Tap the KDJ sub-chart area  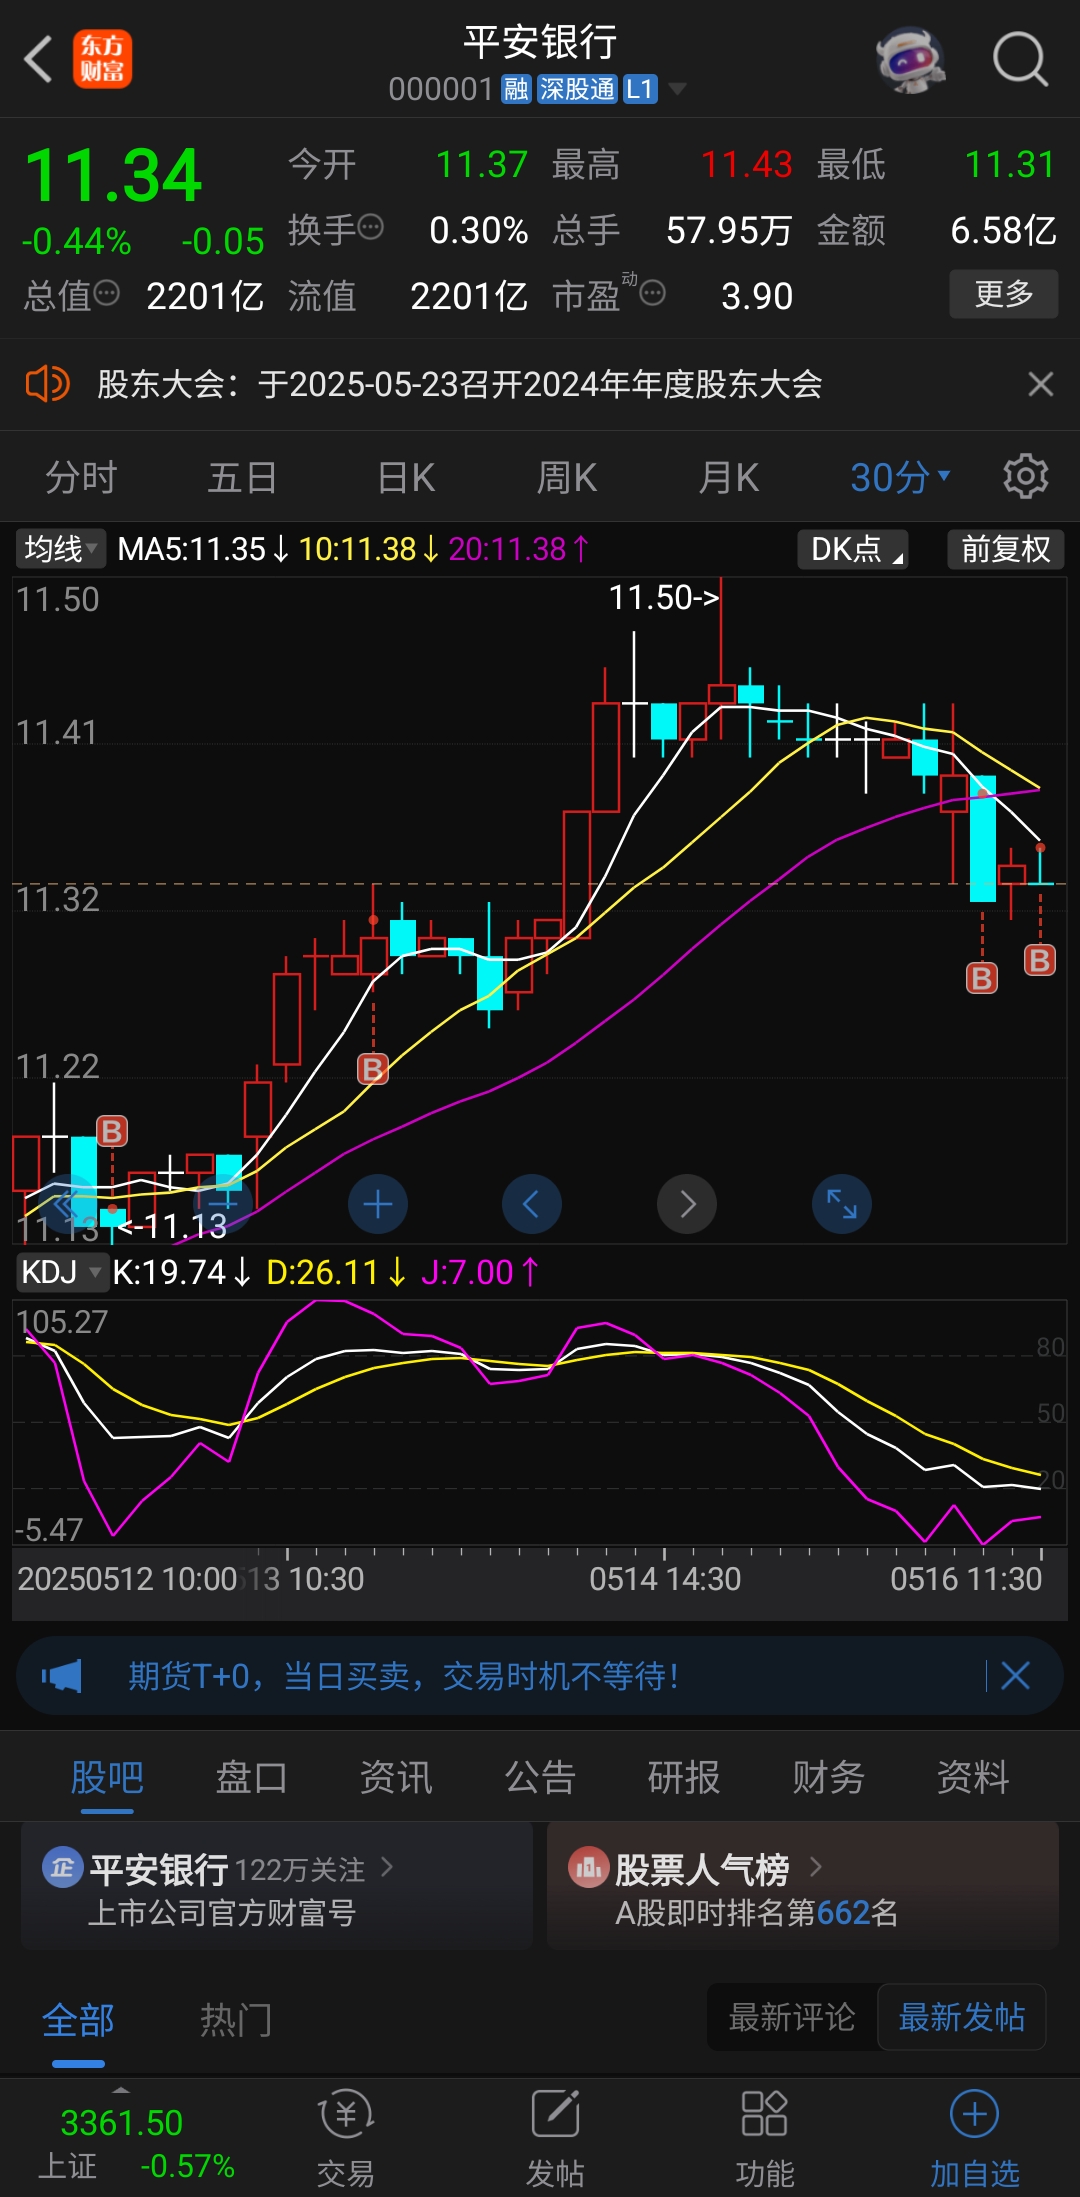pyautogui.click(x=540, y=1422)
